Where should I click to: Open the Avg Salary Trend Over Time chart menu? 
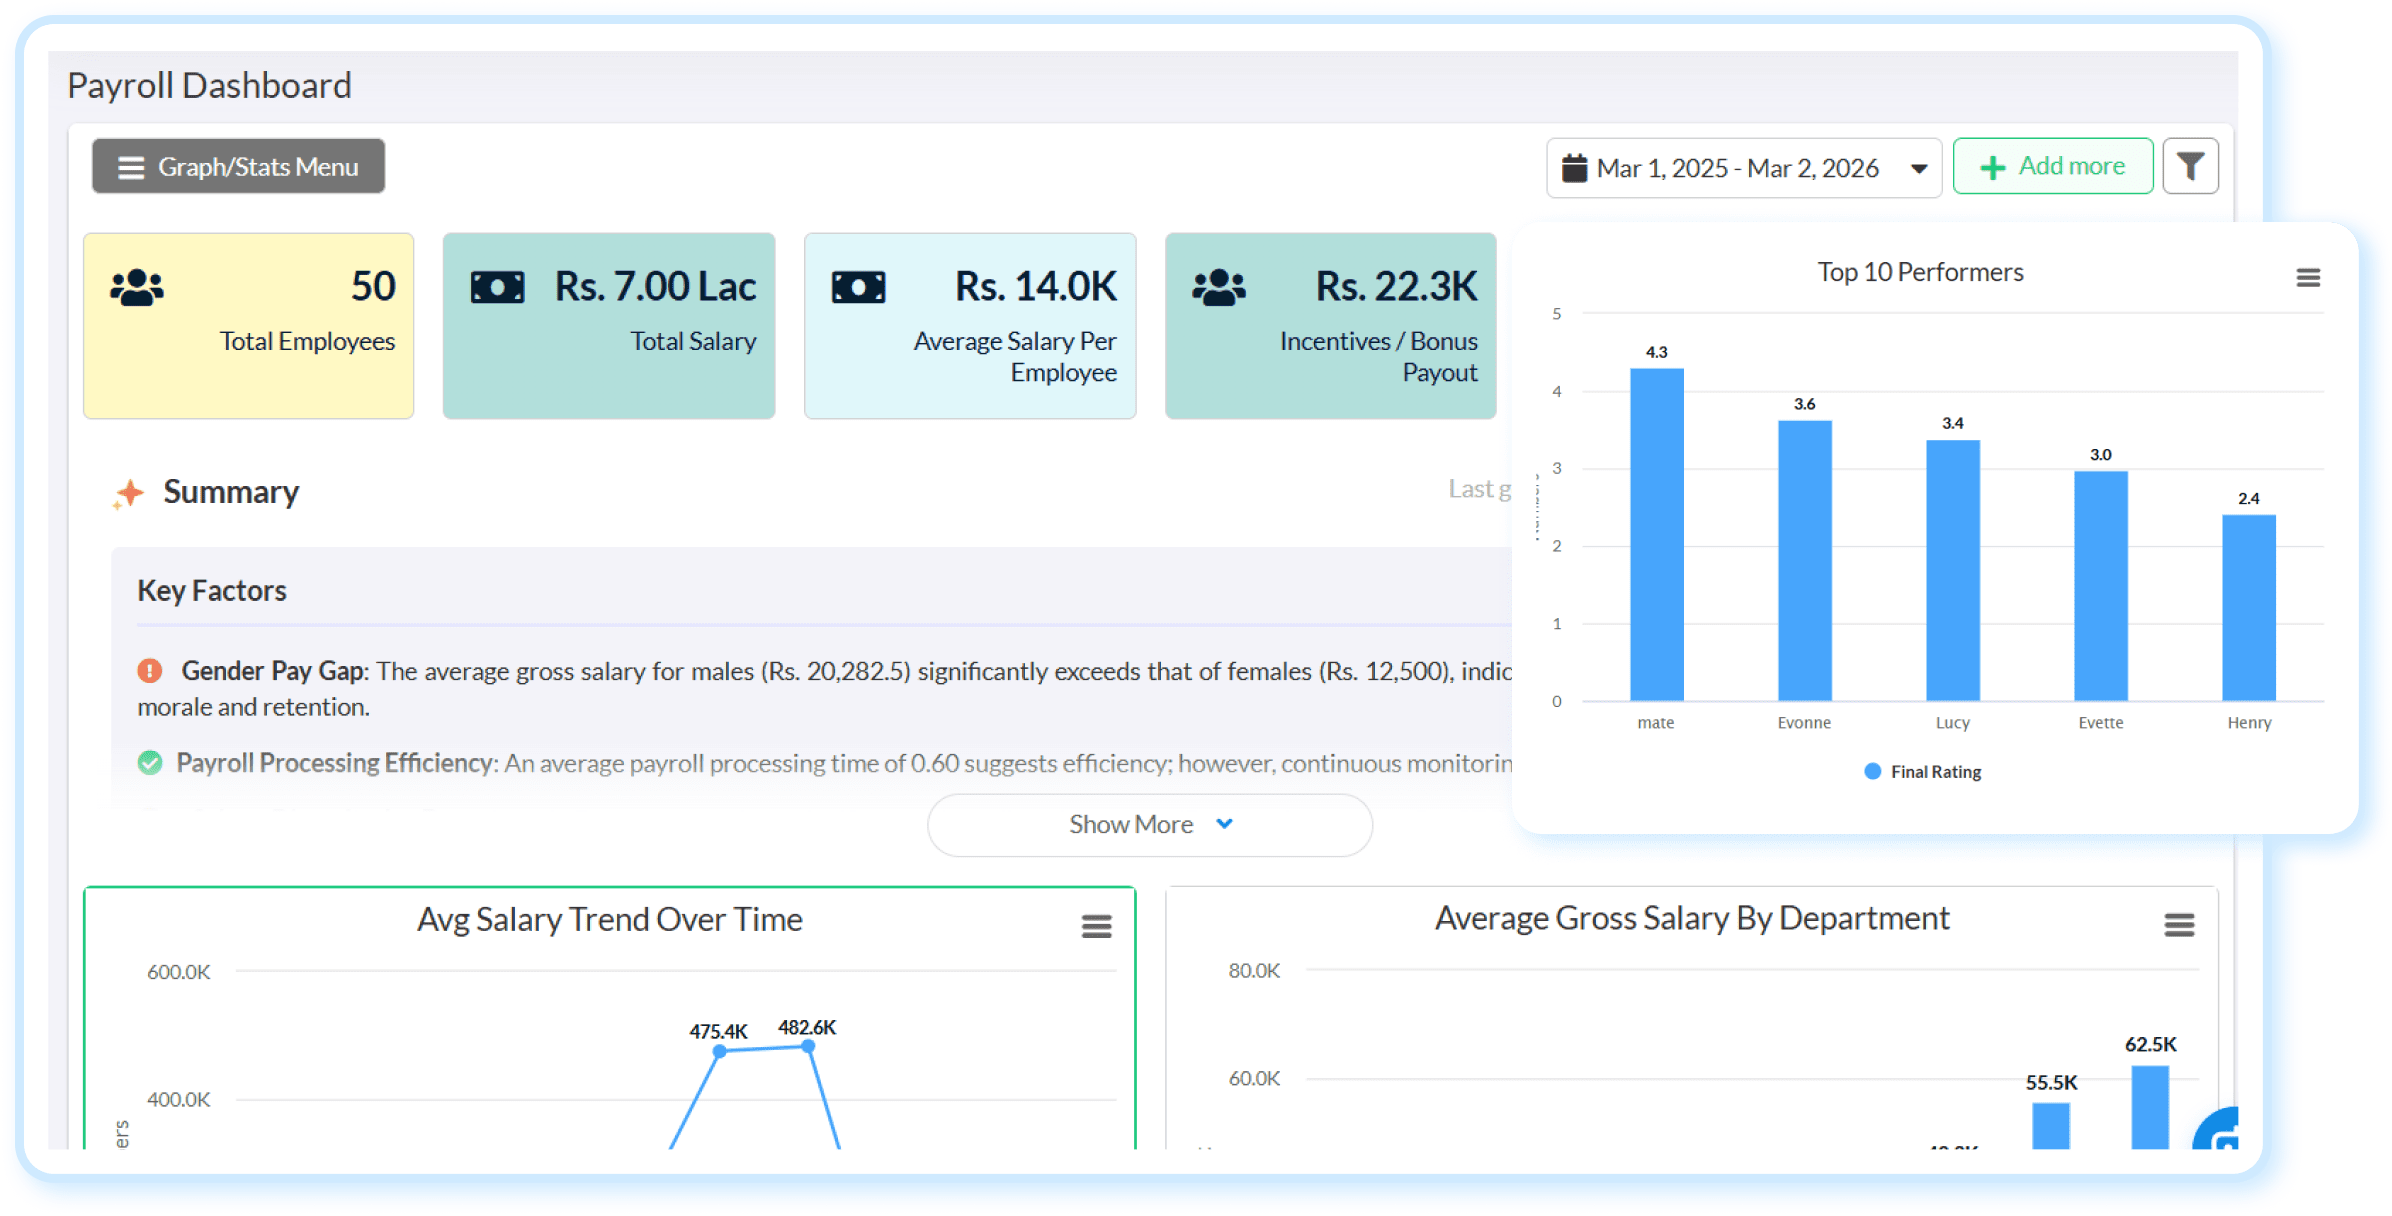(x=1096, y=927)
